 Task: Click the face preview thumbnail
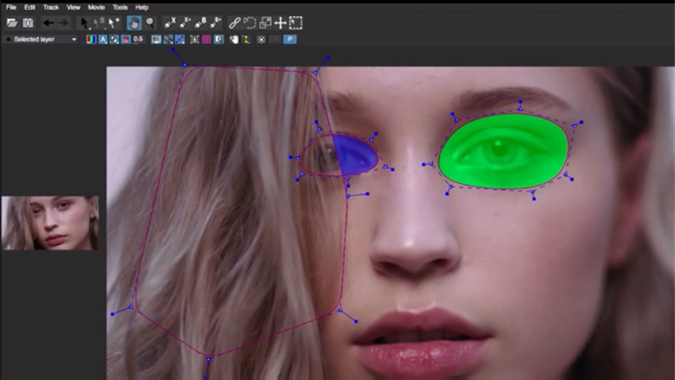coord(50,223)
